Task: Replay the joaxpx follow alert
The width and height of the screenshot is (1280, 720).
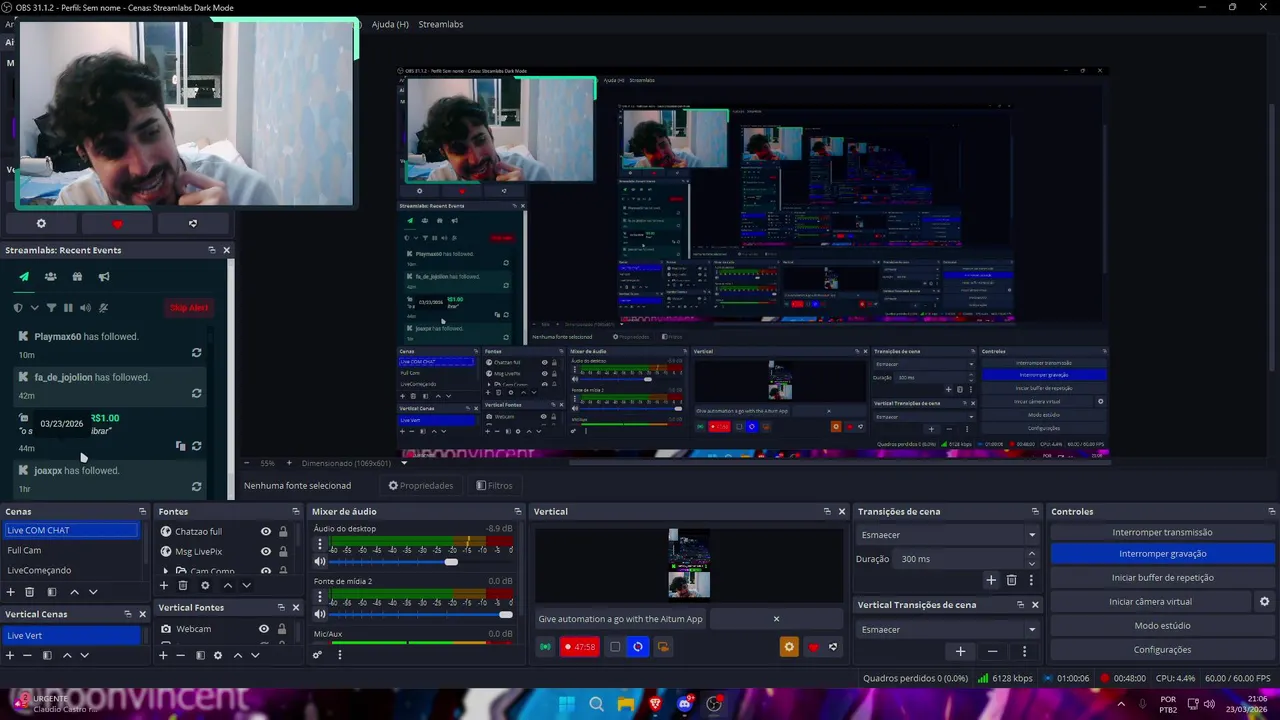Action: tap(196, 487)
